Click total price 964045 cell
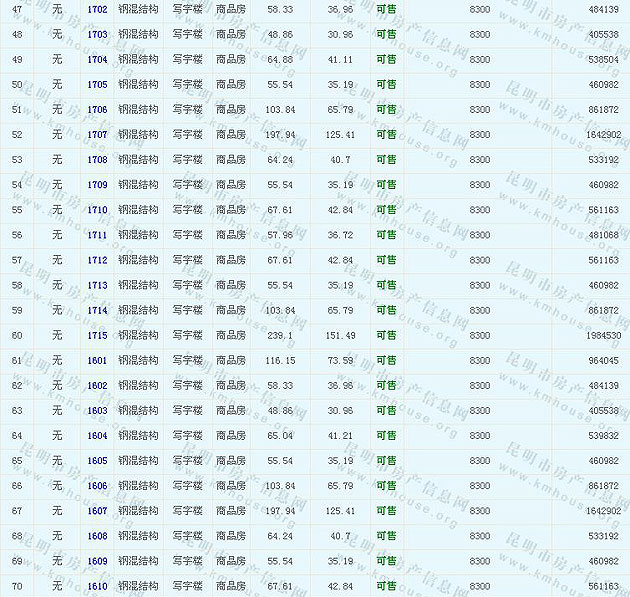630x597 pixels. click(603, 360)
